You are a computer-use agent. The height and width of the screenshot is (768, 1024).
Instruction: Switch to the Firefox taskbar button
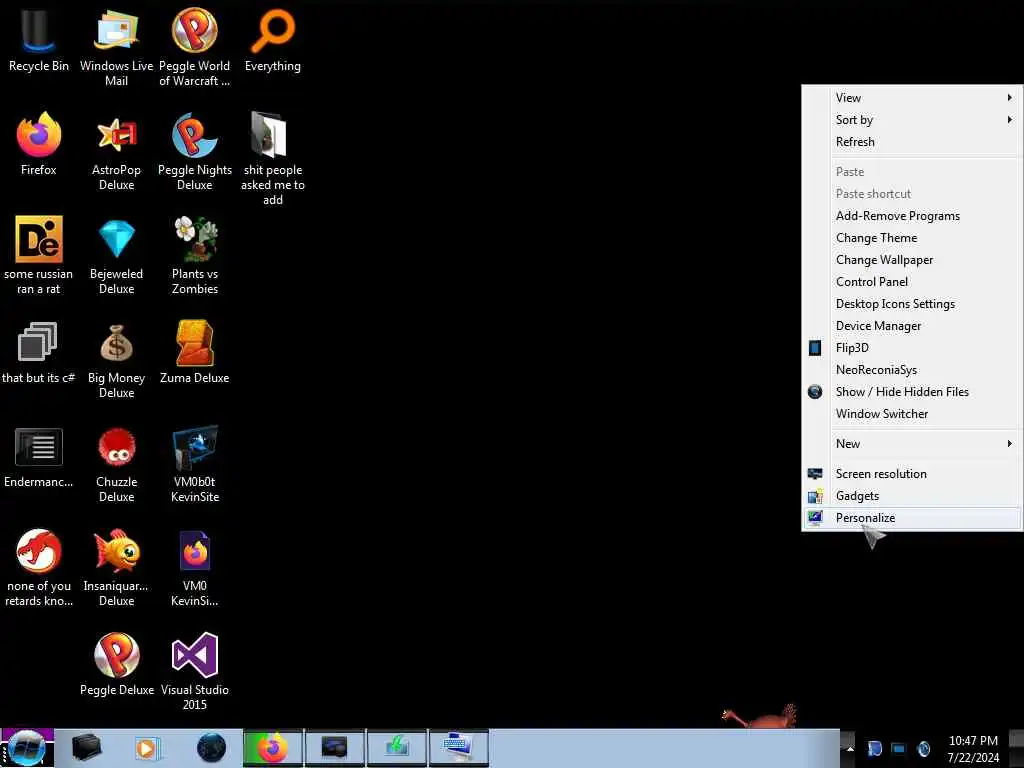pos(272,748)
